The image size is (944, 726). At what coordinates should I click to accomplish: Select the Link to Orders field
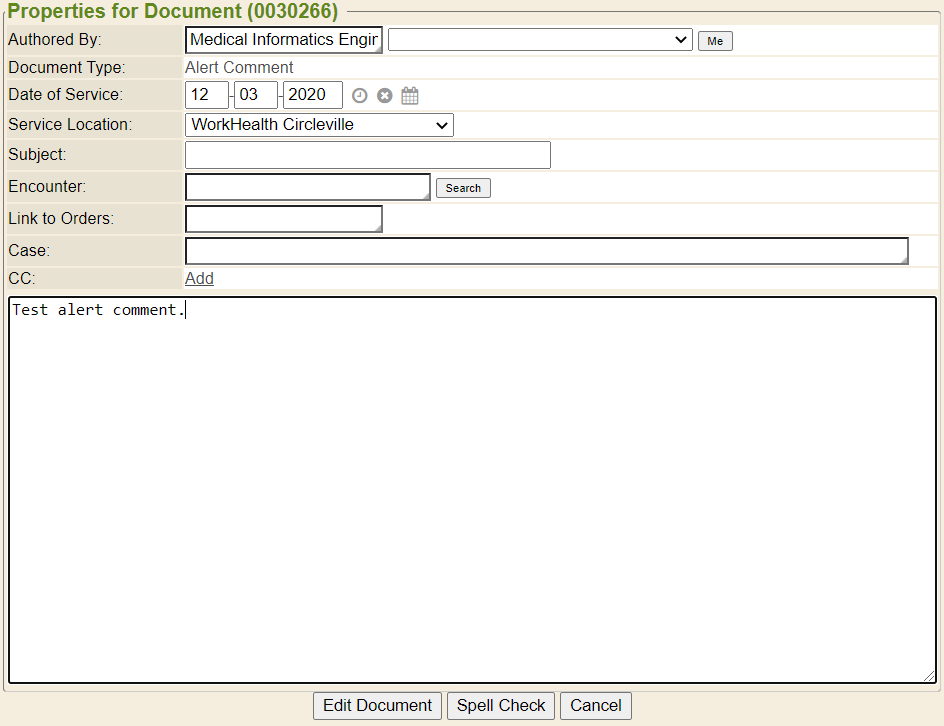[x=284, y=219]
